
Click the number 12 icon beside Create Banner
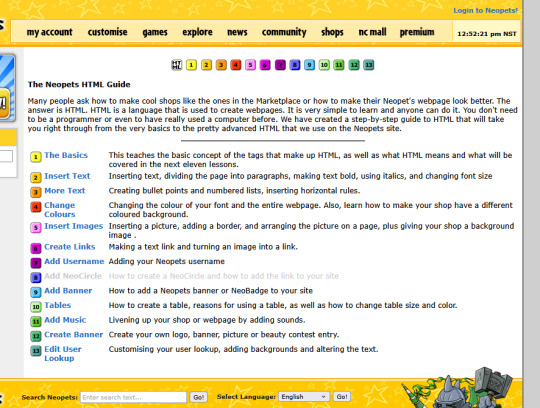pos(36,336)
